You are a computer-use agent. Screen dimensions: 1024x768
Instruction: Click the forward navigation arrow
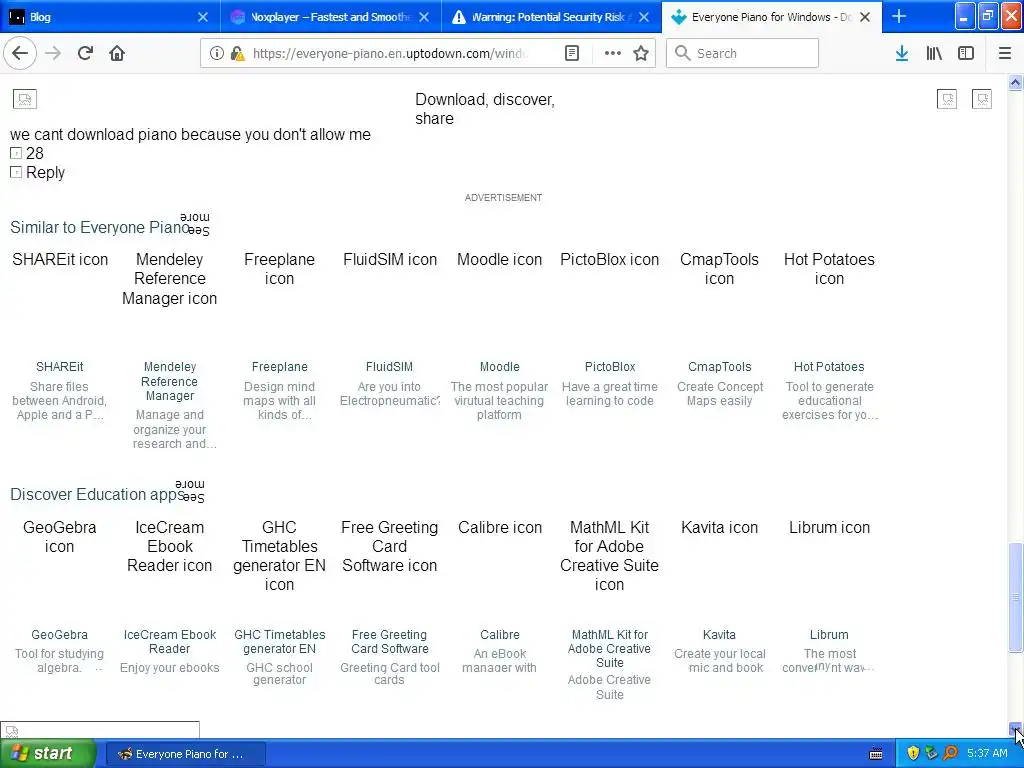53,54
